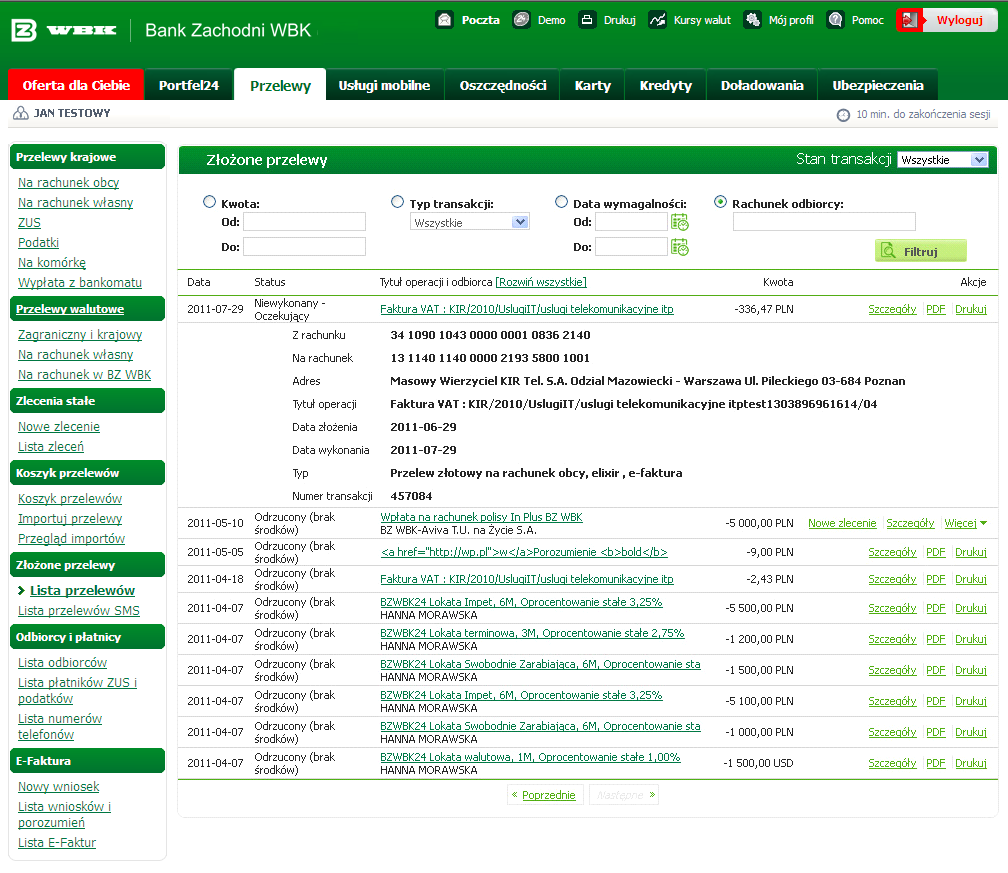Viewport: 1008px width, 873px height.
Task: Open the Doładowania tab
Action: click(x=762, y=85)
